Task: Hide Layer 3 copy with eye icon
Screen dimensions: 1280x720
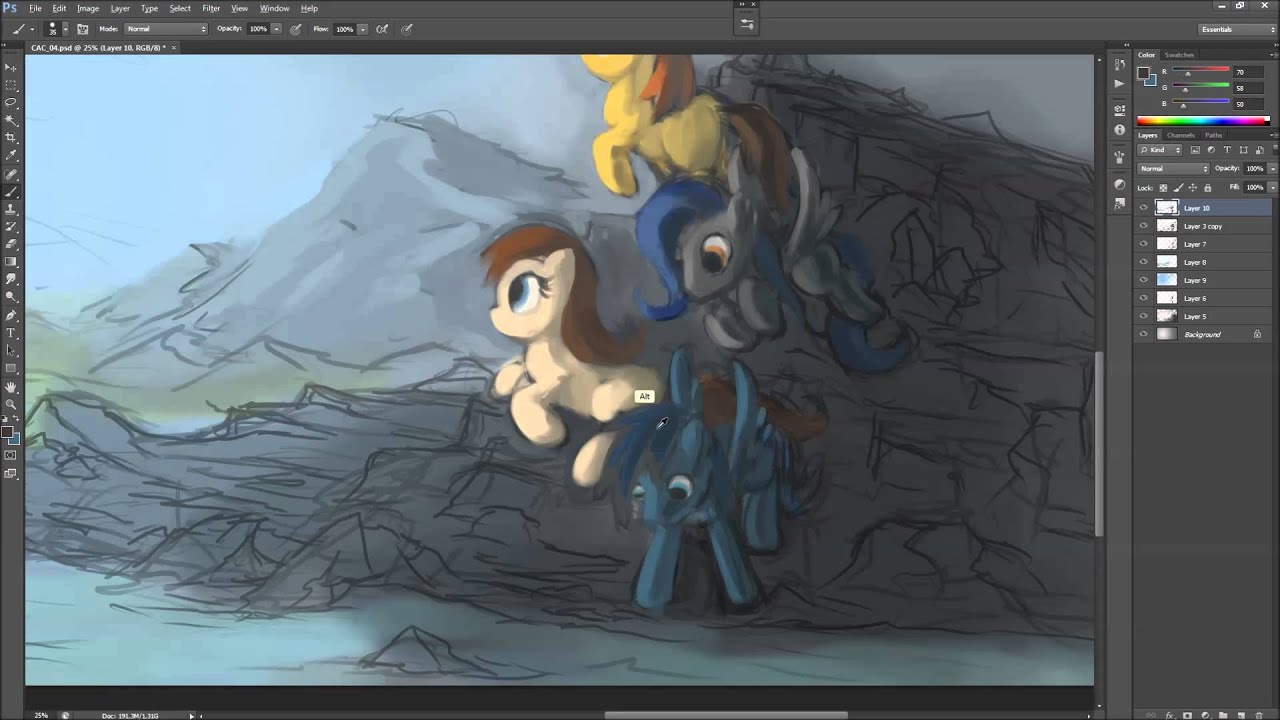Action: click(1143, 226)
